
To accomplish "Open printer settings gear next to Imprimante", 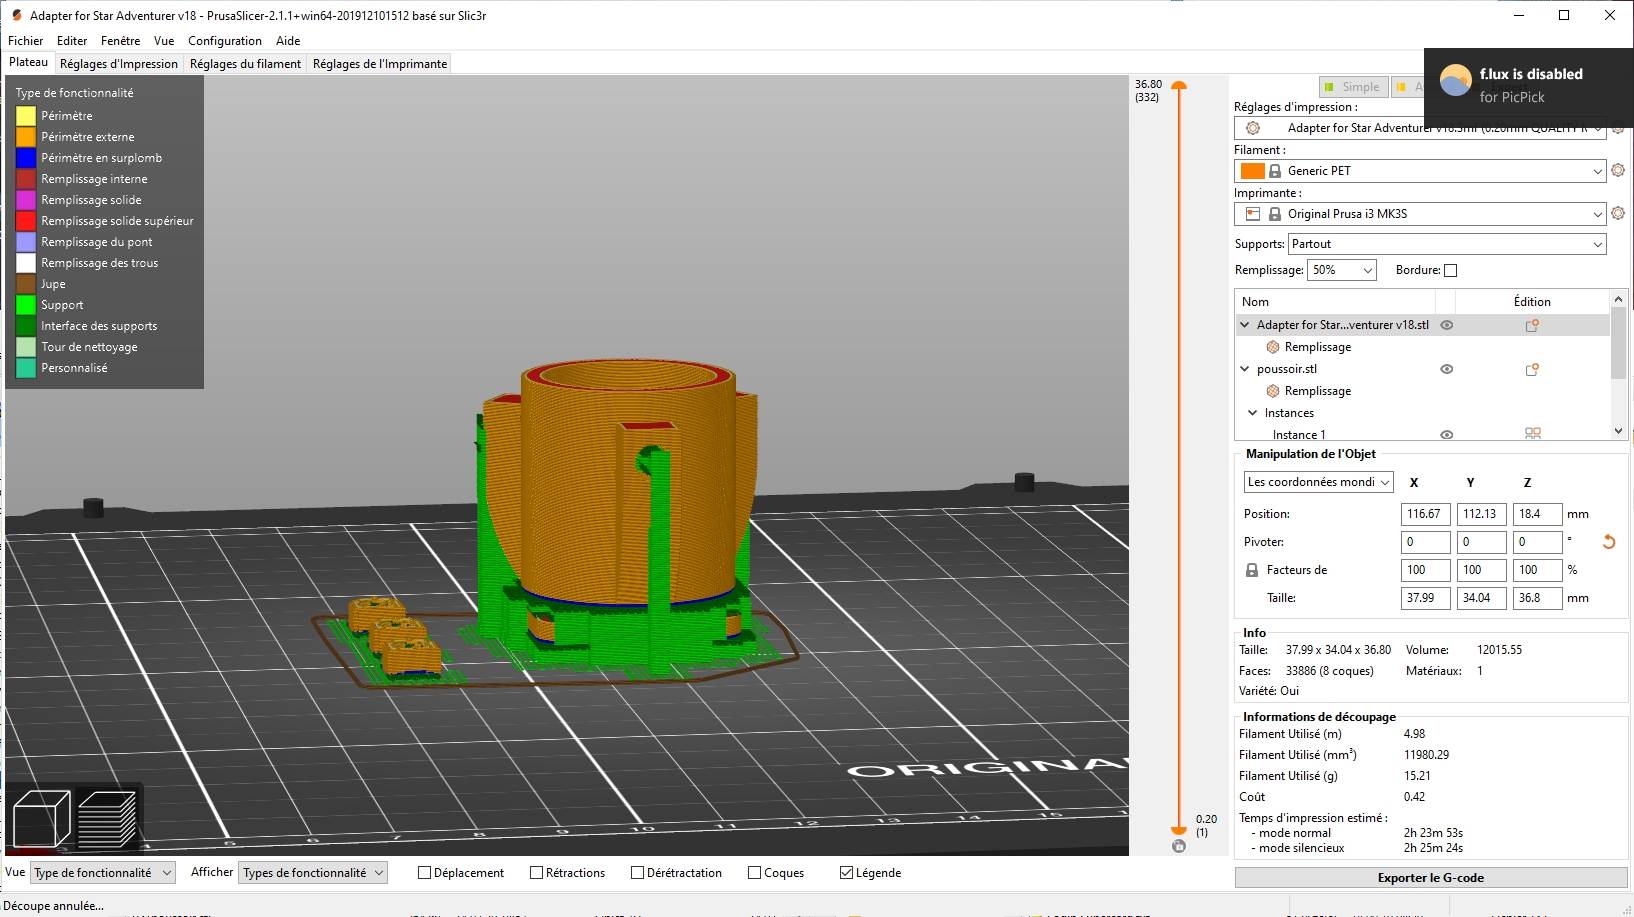I will [x=1618, y=213].
